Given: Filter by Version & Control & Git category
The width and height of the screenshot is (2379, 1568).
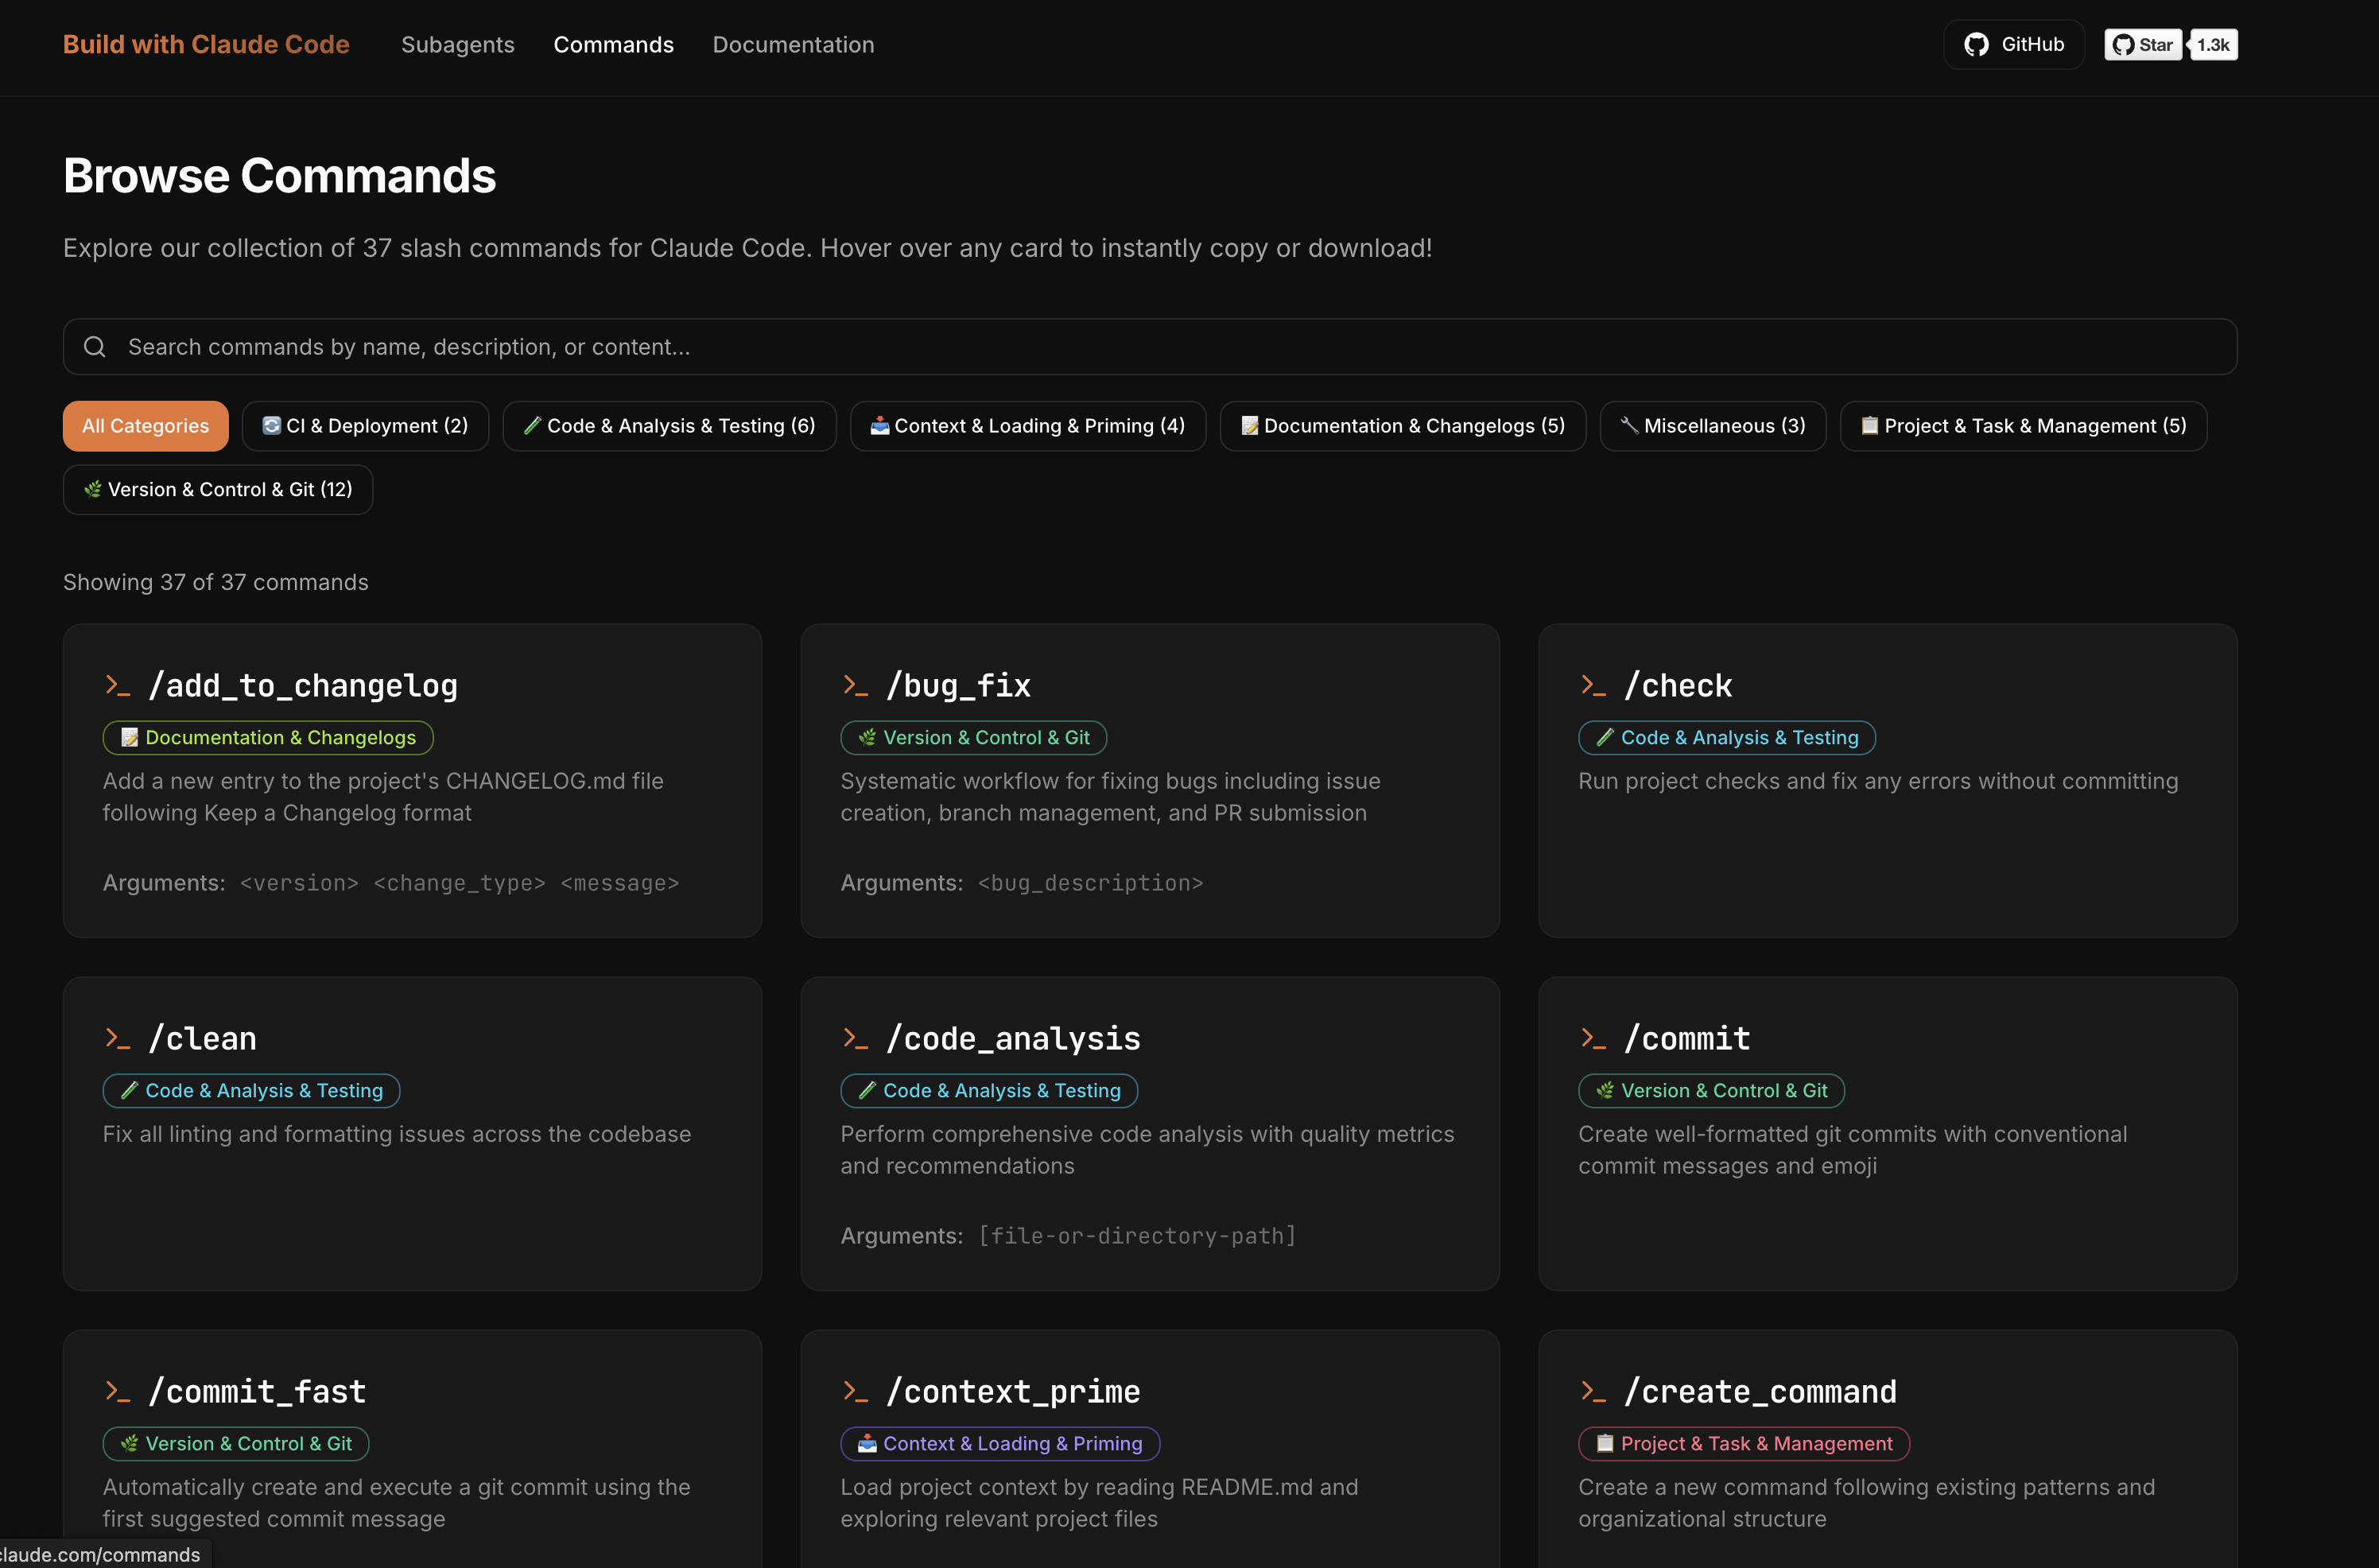Looking at the screenshot, I should click(x=218, y=490).
